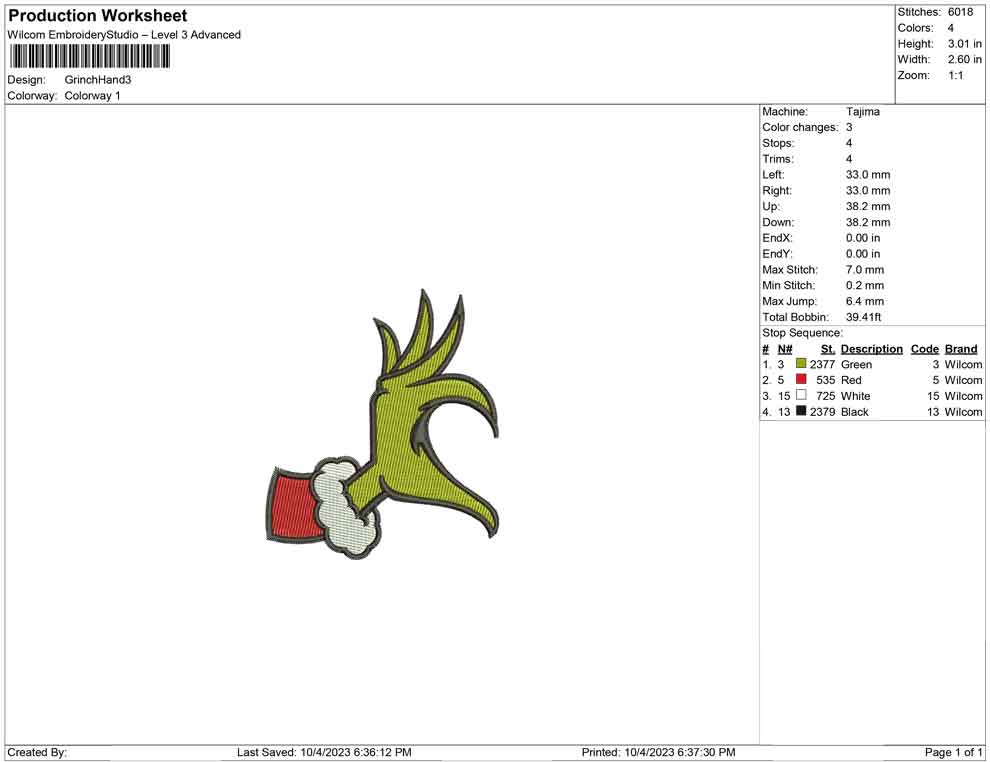Screen dimensions: 990x762
Task: Click the red thread color swatch
Action: pos(801,379)
